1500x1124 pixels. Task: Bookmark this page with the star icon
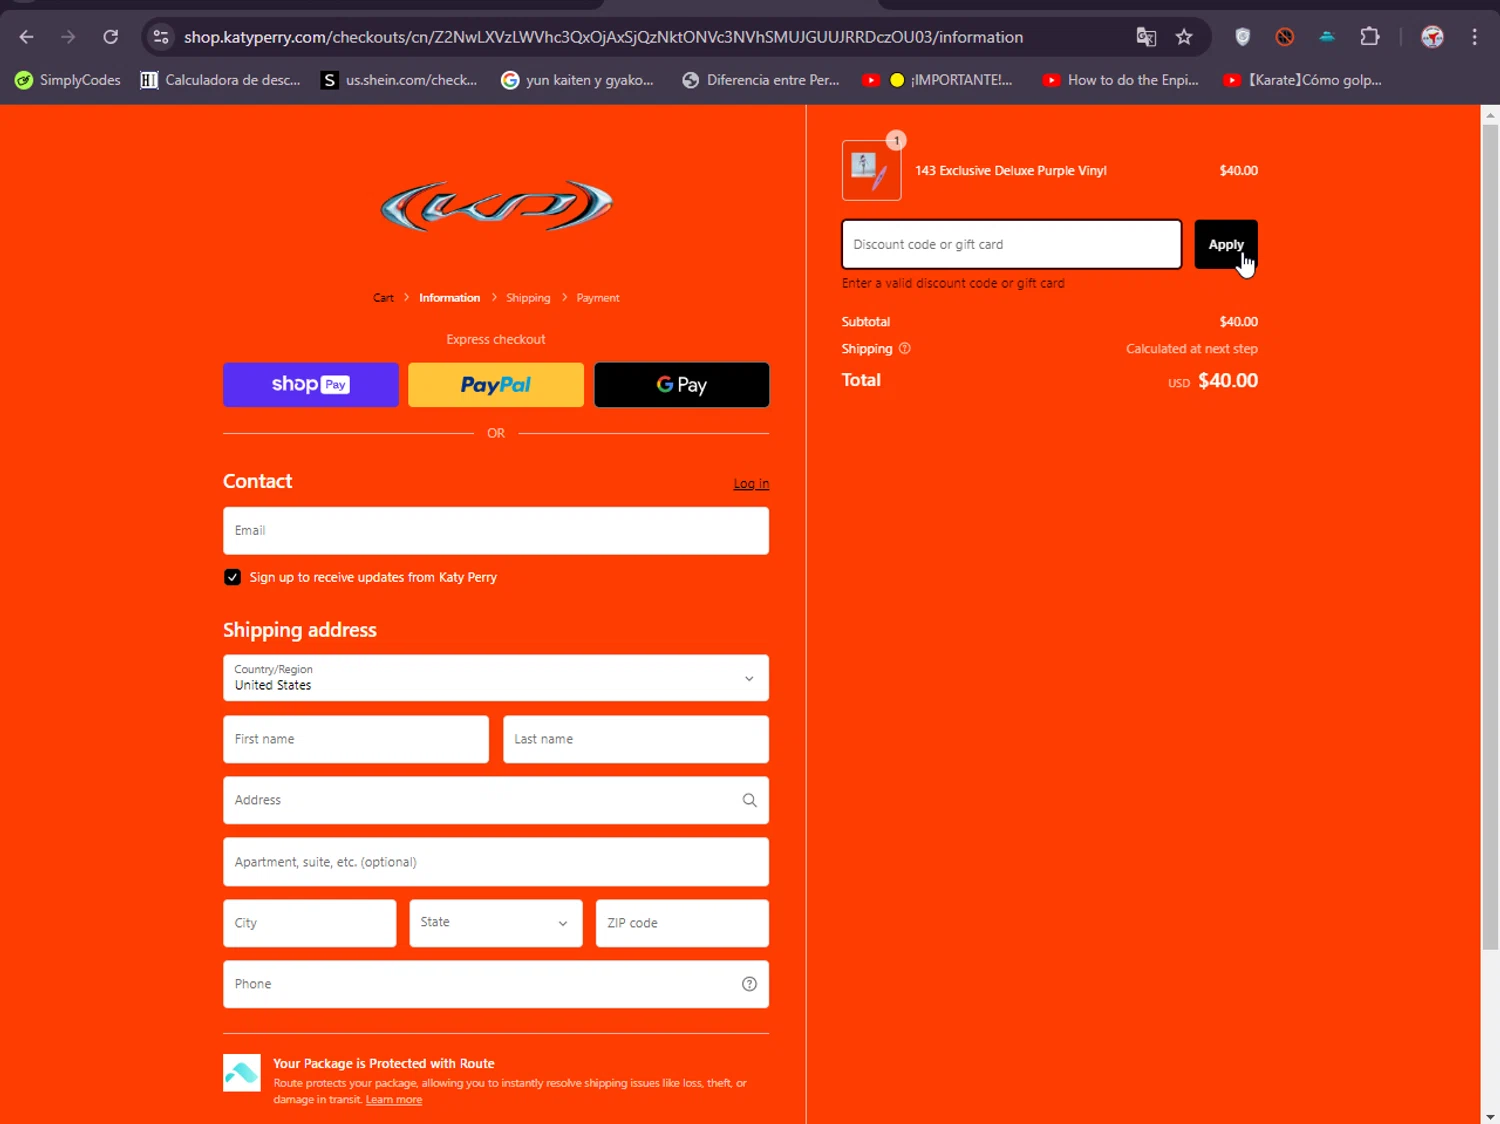coord(1184,37)
